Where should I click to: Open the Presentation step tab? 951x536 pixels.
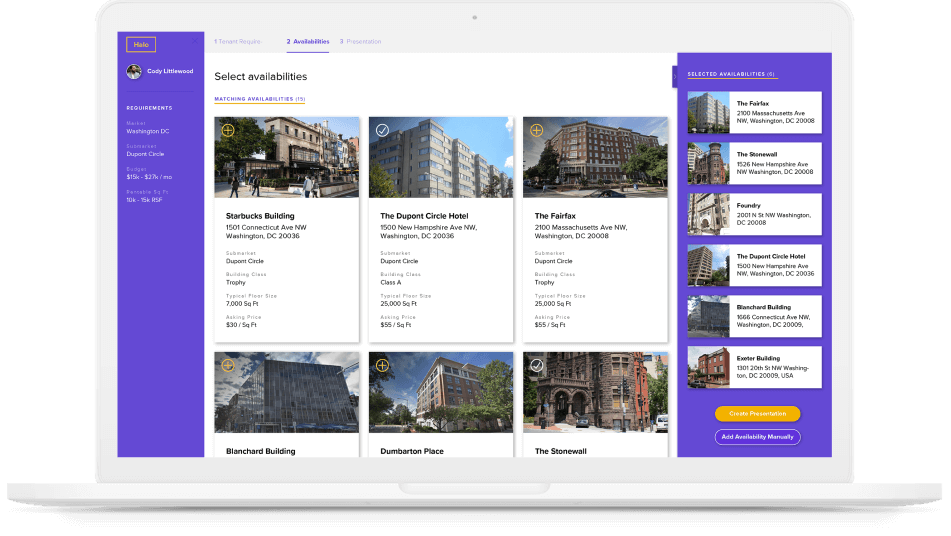point(361,42)
